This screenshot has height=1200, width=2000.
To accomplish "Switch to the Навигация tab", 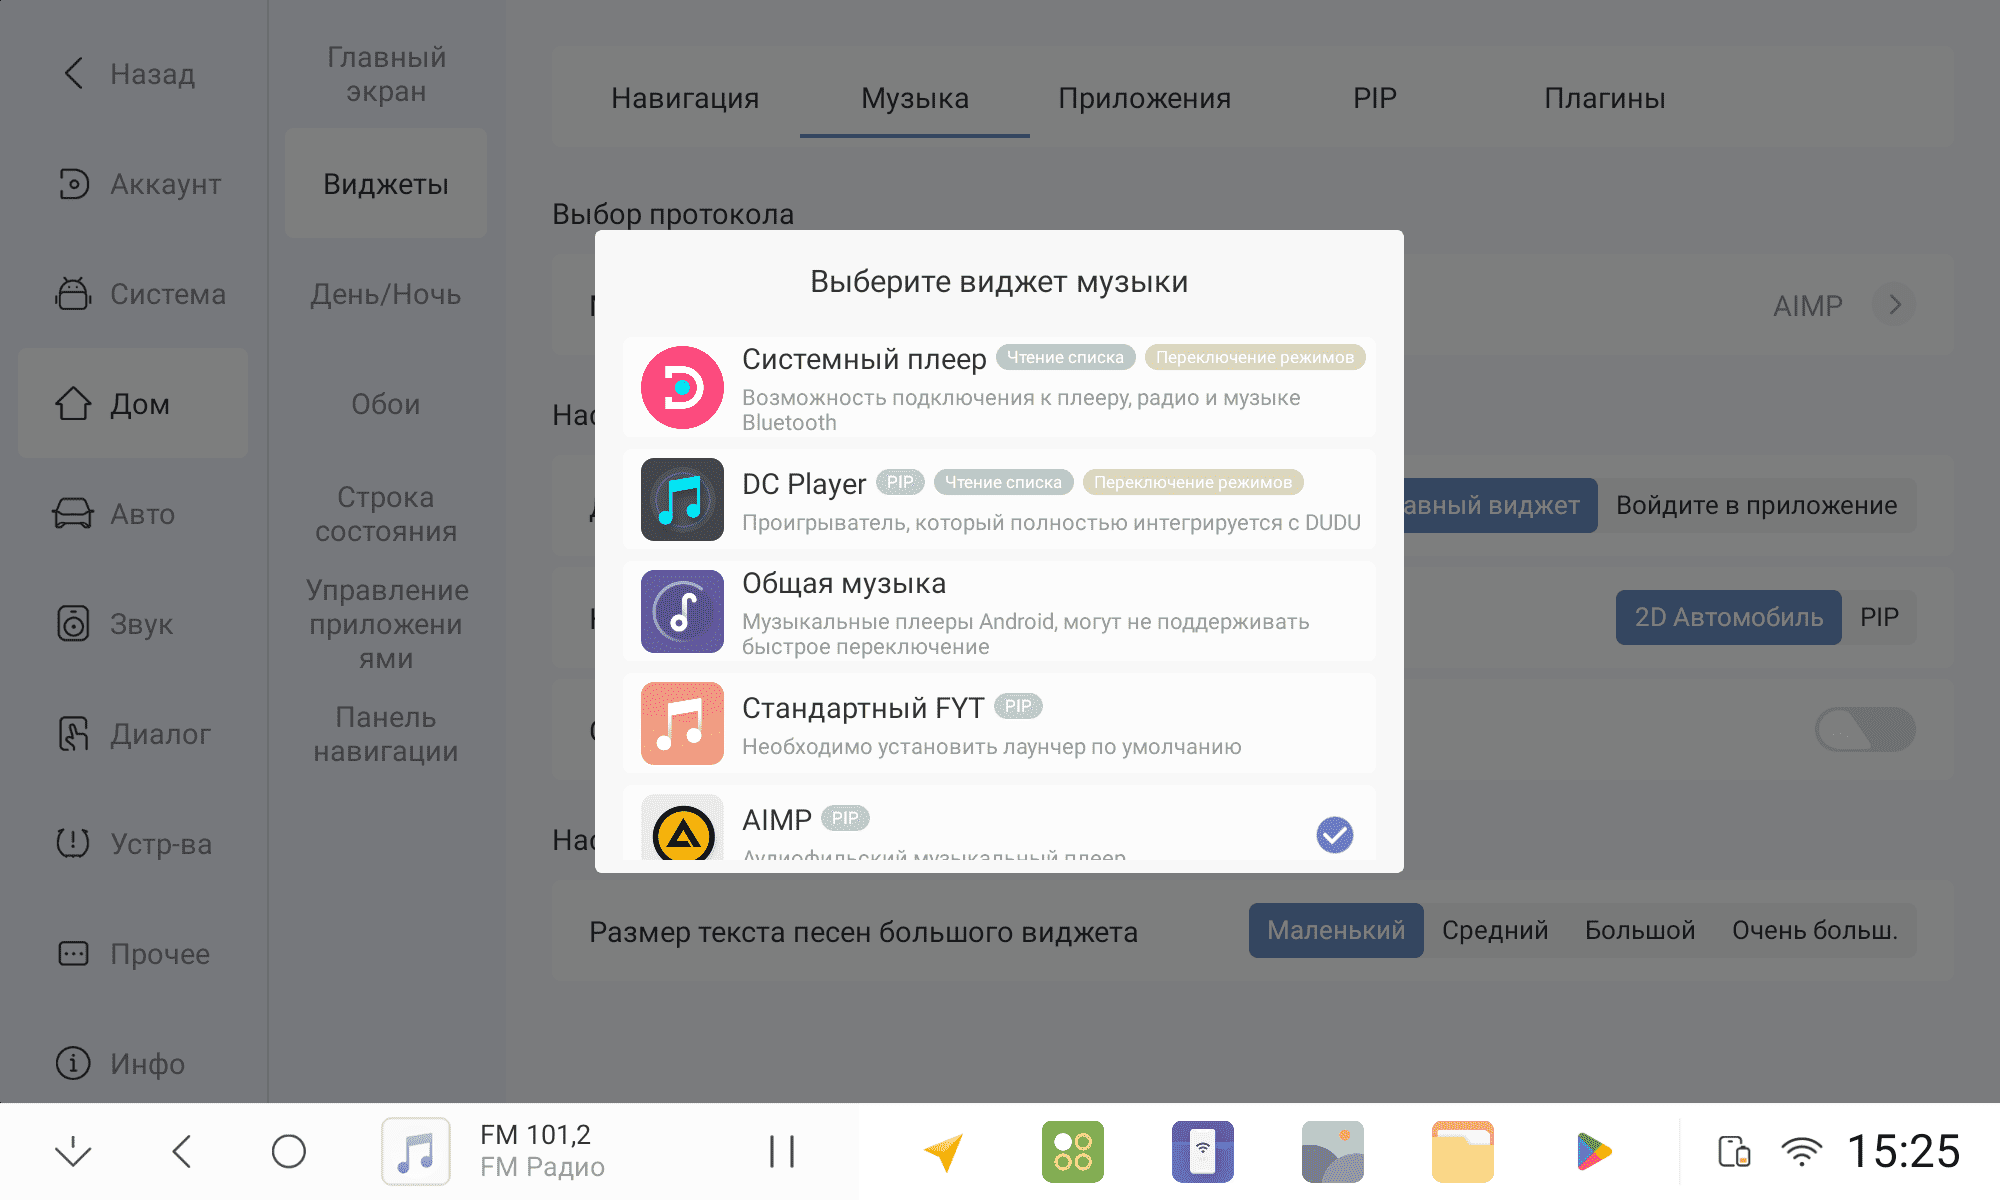I will coord(685,98).
